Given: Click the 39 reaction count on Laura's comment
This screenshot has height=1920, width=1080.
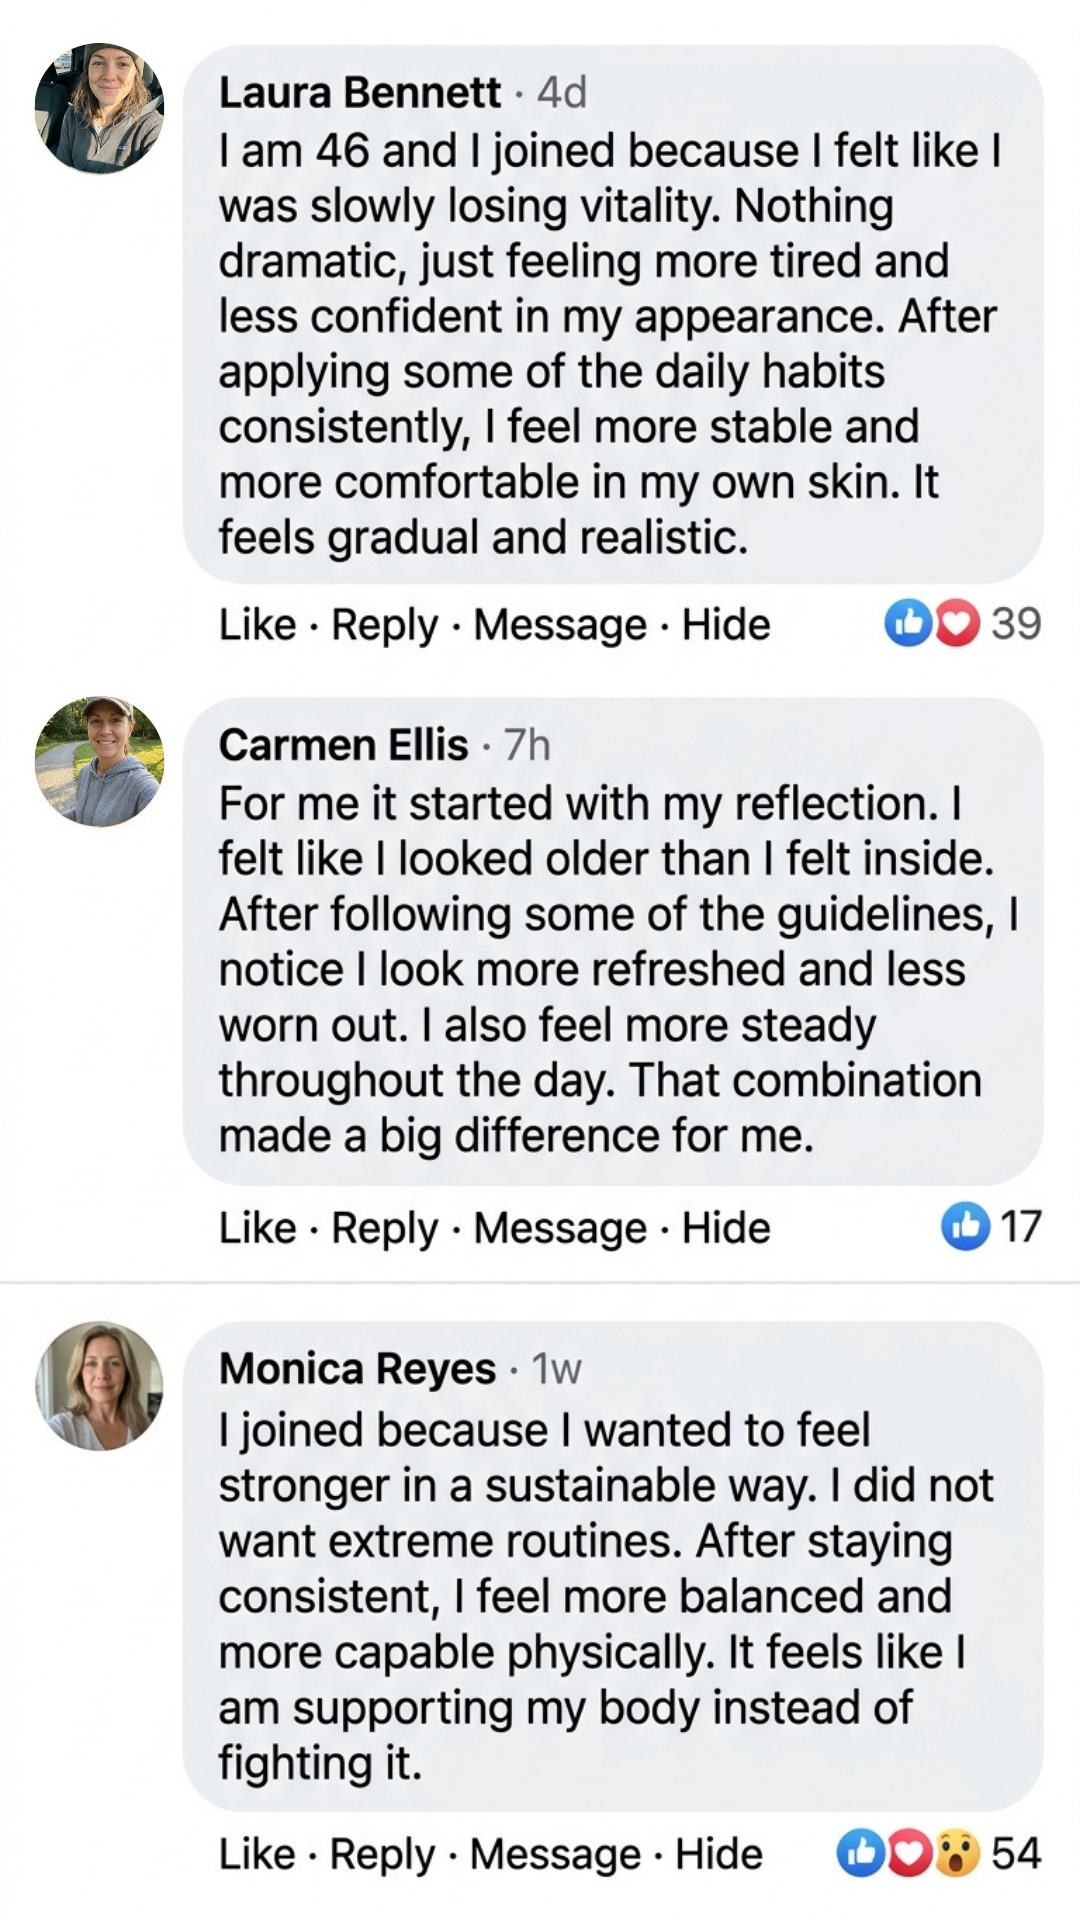Looking at the screenshot, I should (x=1016, y=623).
